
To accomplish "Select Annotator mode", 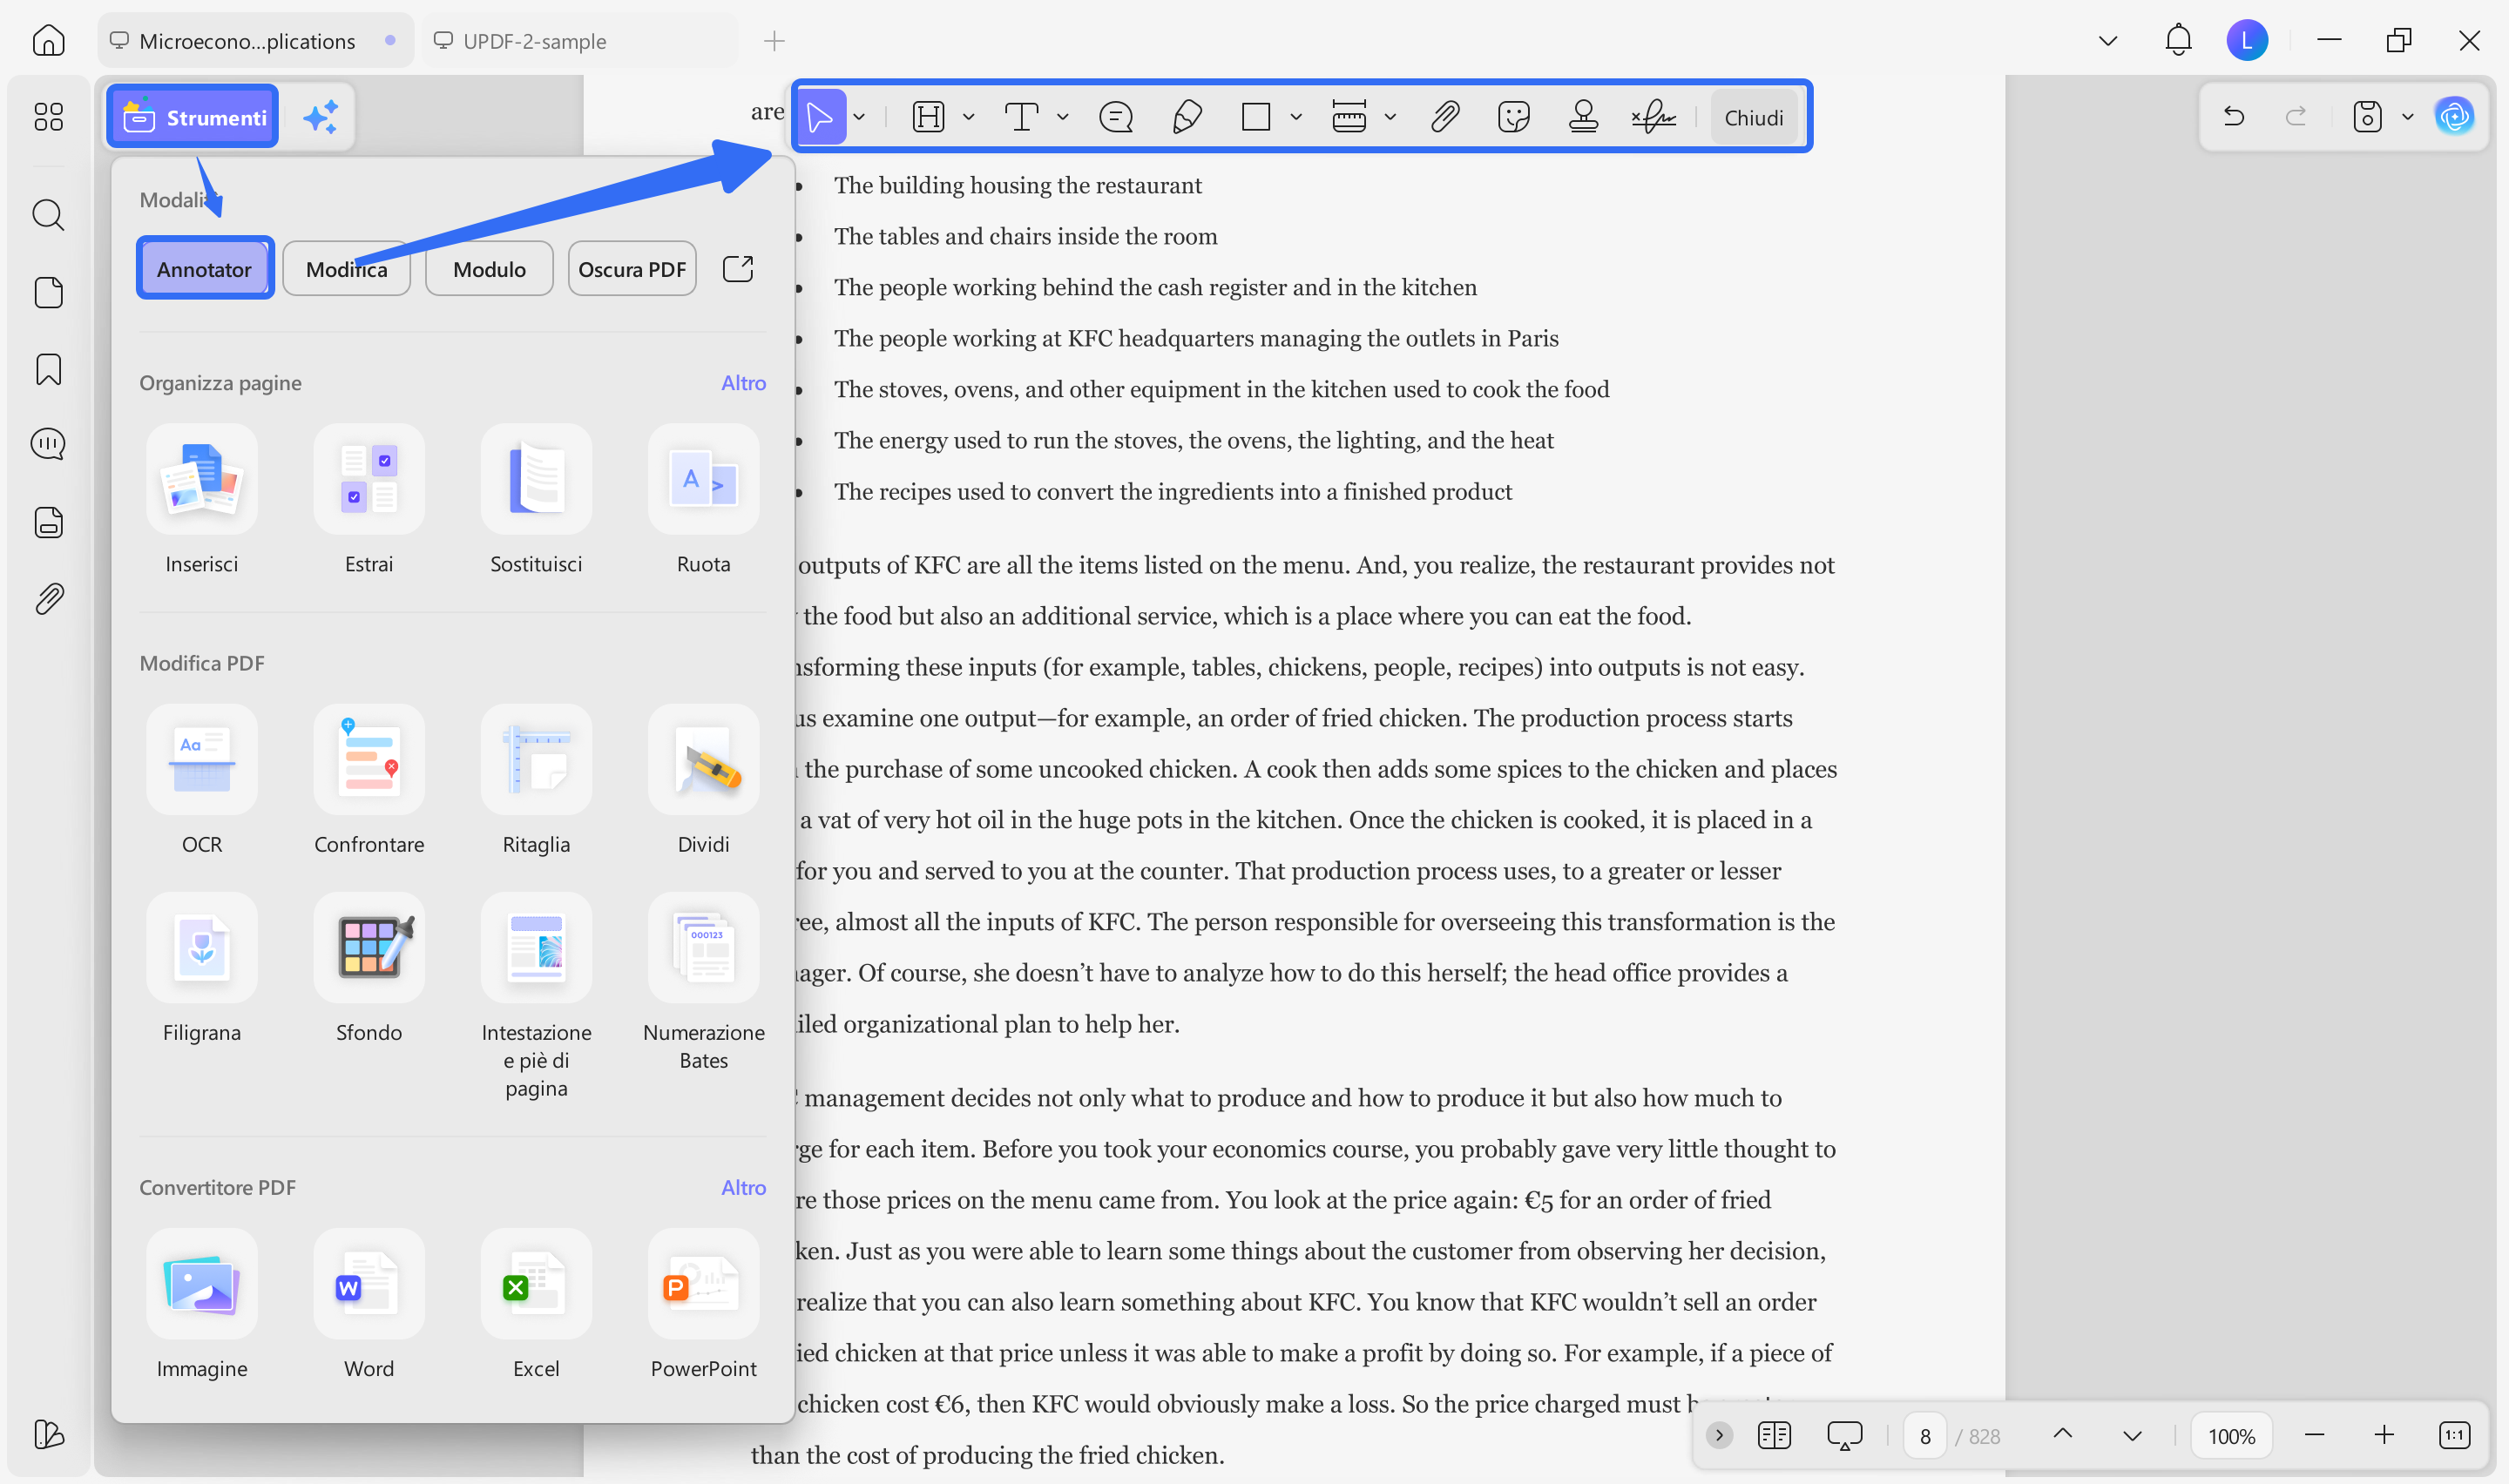I will (204, 268).
